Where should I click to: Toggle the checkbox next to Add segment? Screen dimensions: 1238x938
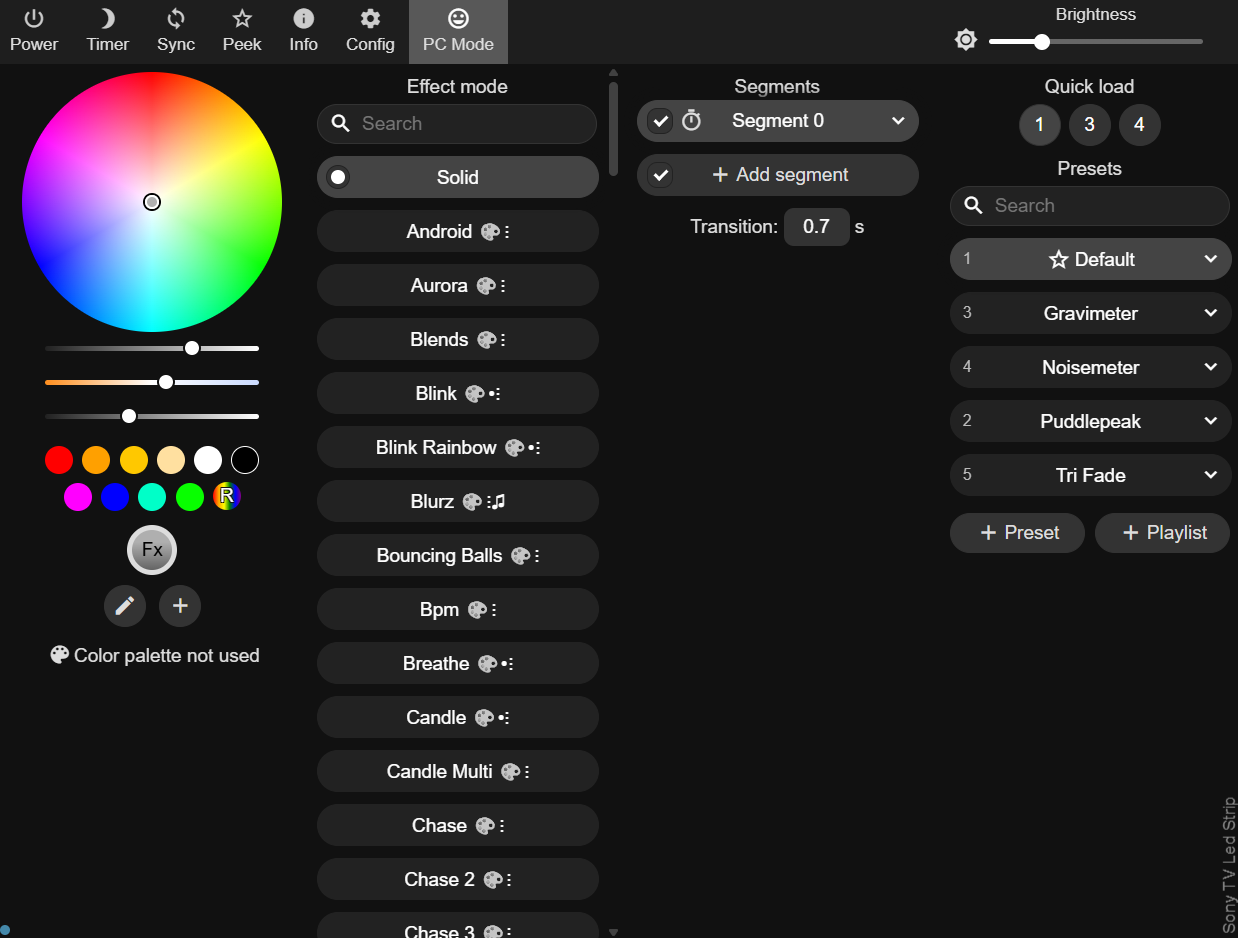[x=660, y=174]
